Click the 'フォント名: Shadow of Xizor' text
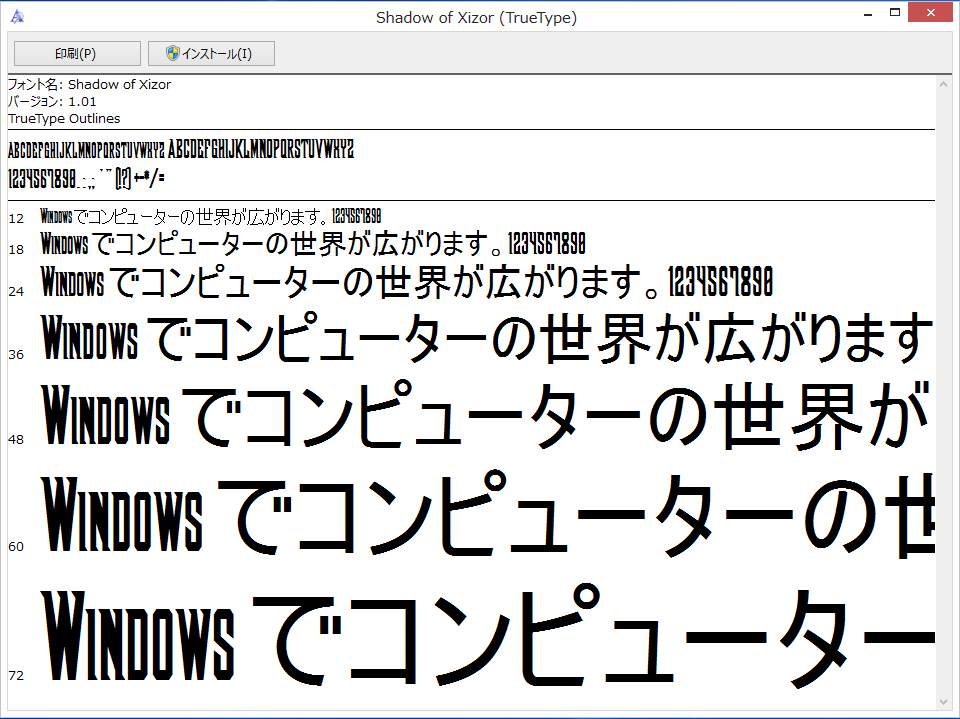The image size is (960, 719). 89,85
